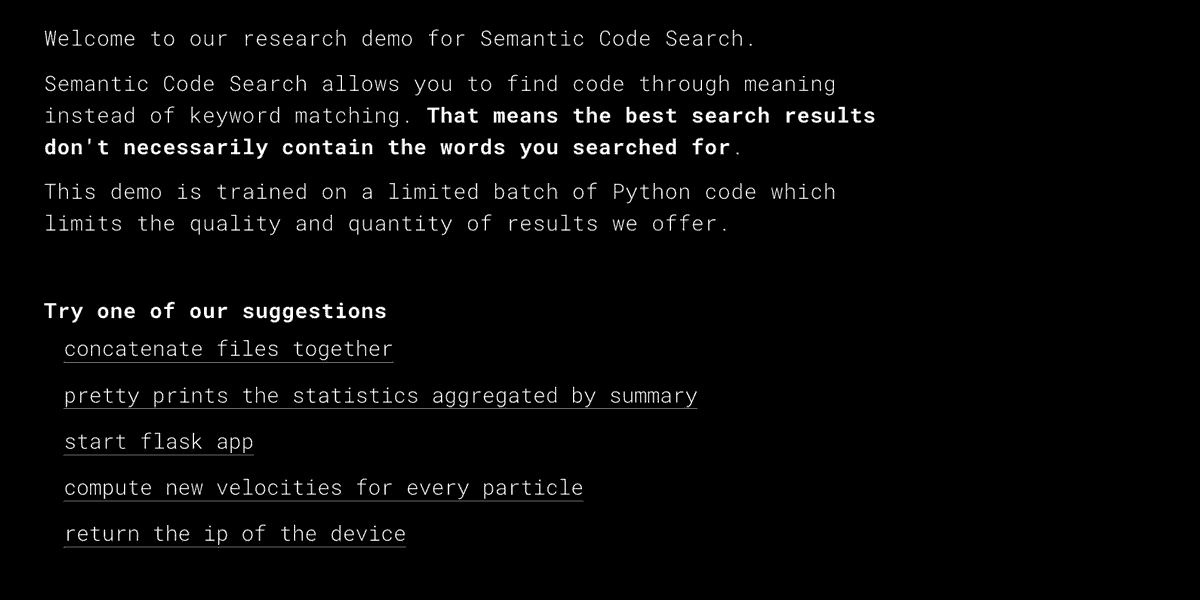Select the last suggestion link shown

(234, 533)
